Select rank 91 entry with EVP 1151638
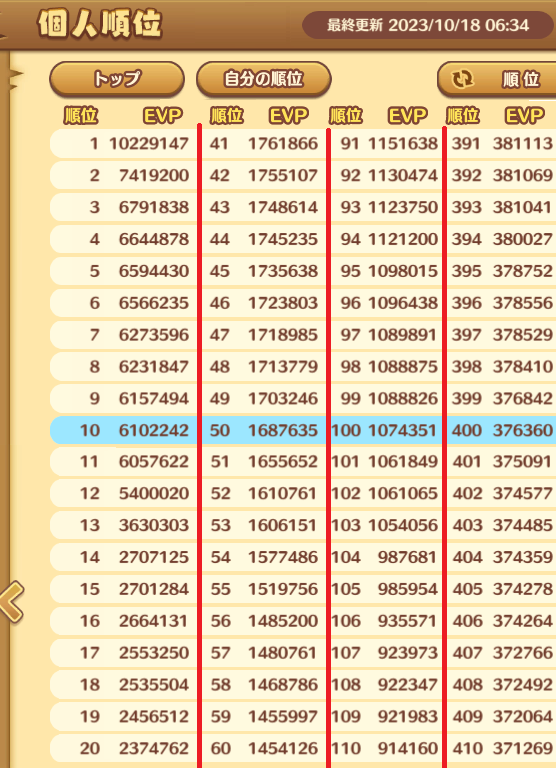556x768 pixels. (386, 144)
